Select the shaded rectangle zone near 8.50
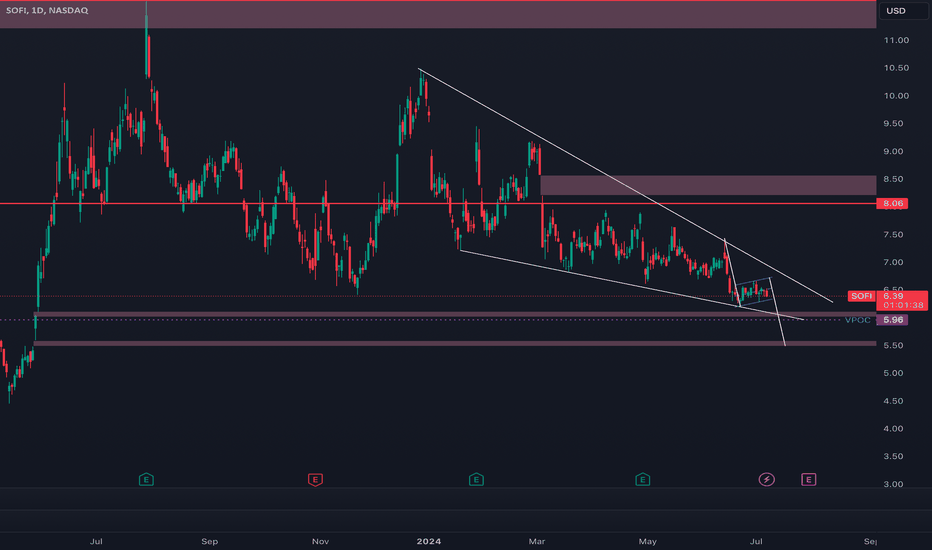The height and width of the screenshot is (550, 932). tap(708, 185)
